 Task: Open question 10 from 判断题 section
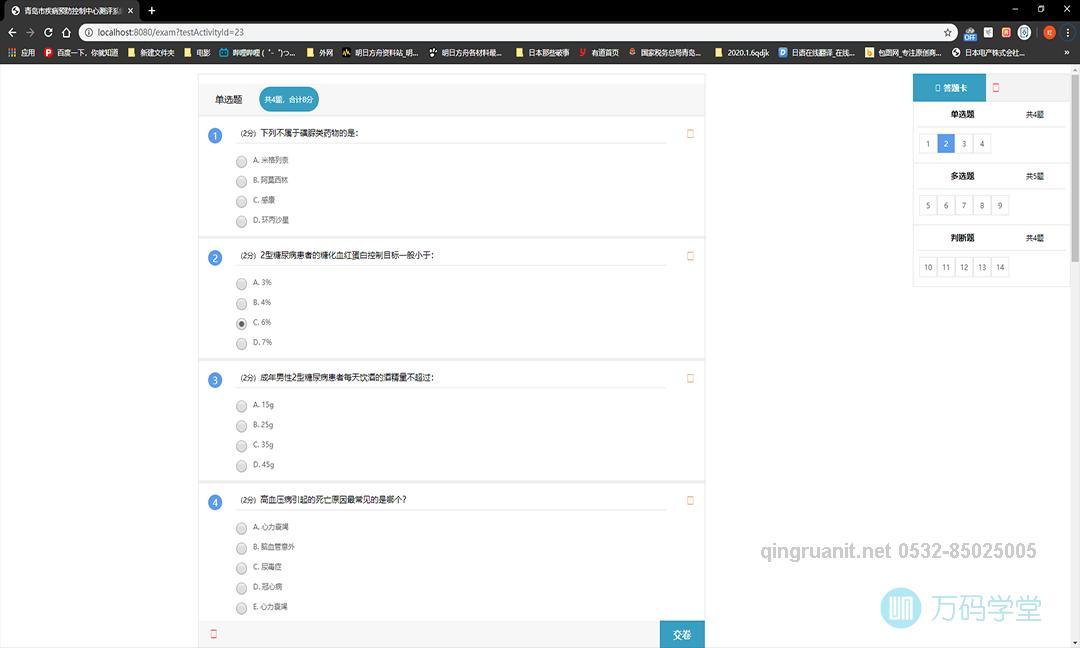(x=927, y=266)
